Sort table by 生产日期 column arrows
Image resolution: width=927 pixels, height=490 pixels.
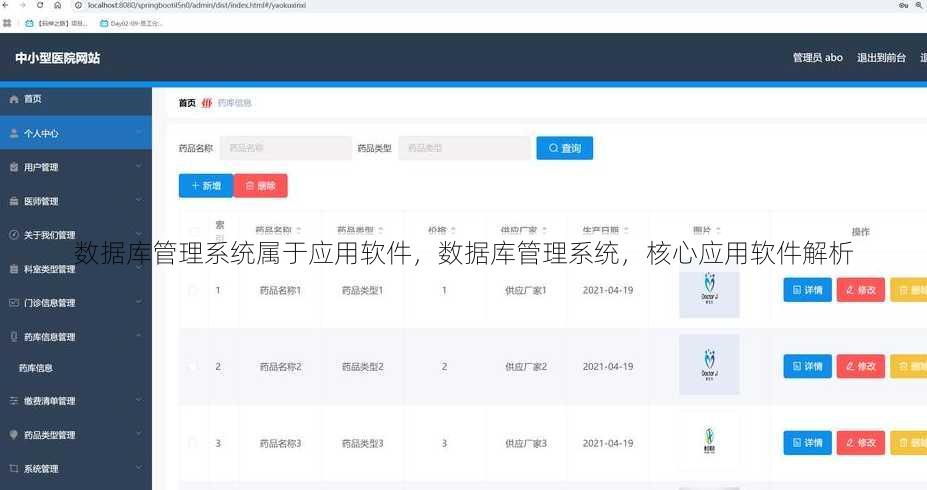pos(626,230)
